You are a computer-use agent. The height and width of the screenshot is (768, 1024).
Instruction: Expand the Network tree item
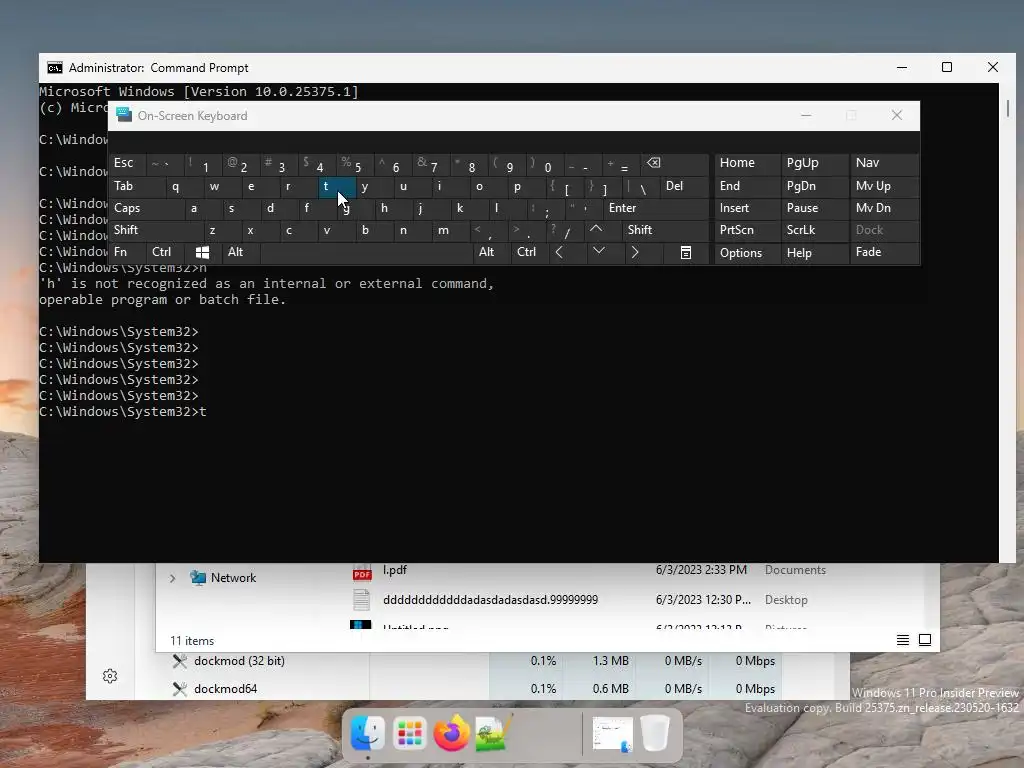pos(172,578)
